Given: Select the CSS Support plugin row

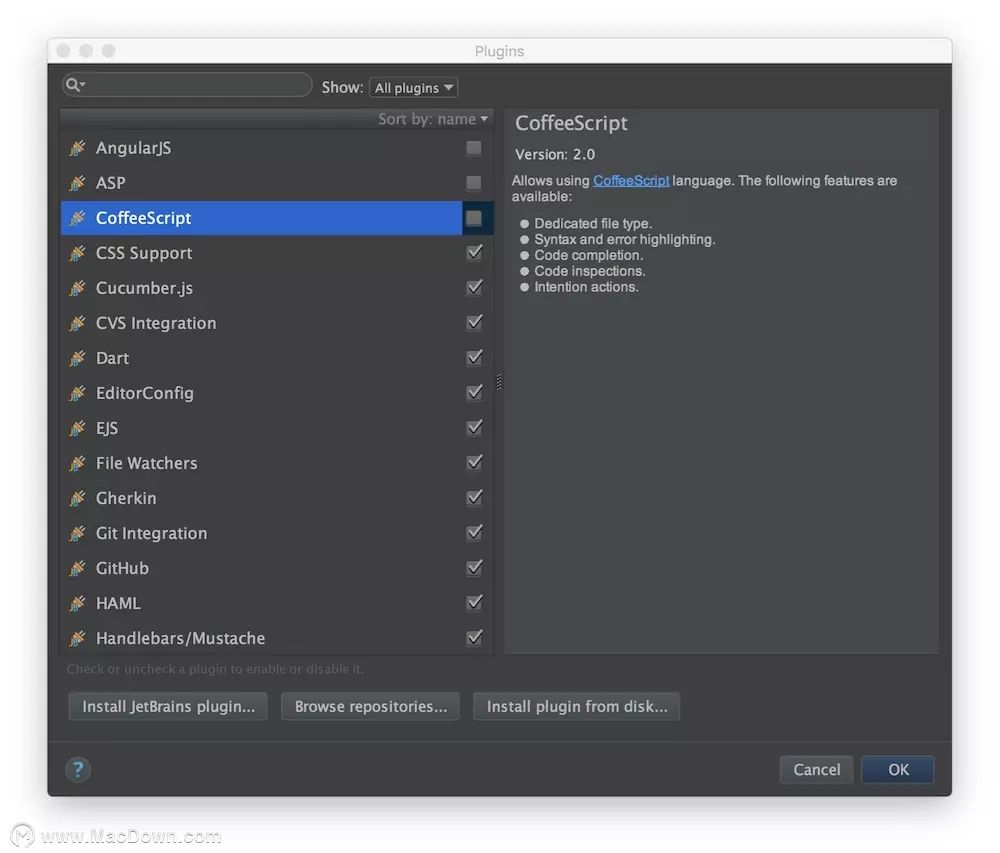Looking at the screenshot, I should pyautogui.click(x=277, y=253).
